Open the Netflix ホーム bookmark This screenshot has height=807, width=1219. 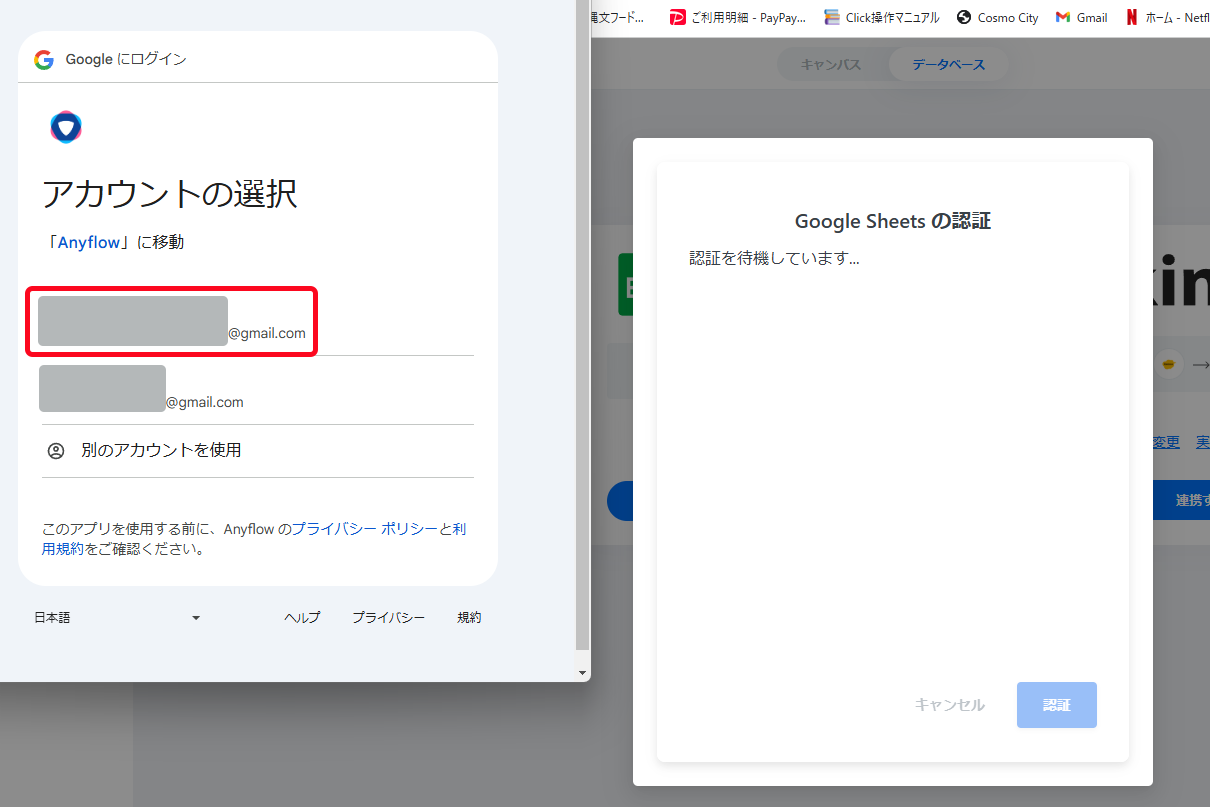point(1168,17)
